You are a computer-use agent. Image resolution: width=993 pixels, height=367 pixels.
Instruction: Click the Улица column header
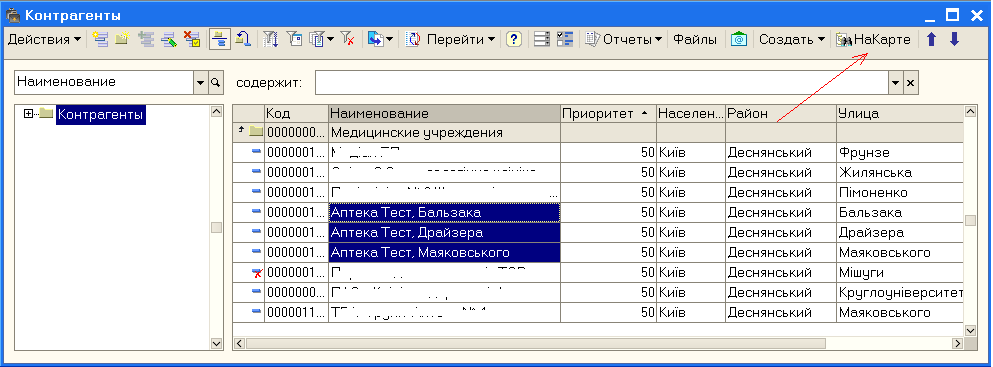coord(900,114)
